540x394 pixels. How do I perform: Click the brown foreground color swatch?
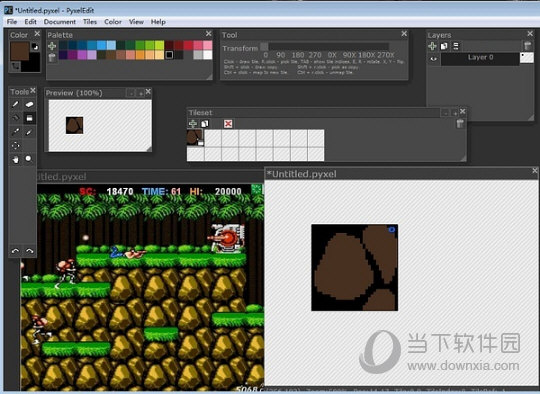point(20,52)
